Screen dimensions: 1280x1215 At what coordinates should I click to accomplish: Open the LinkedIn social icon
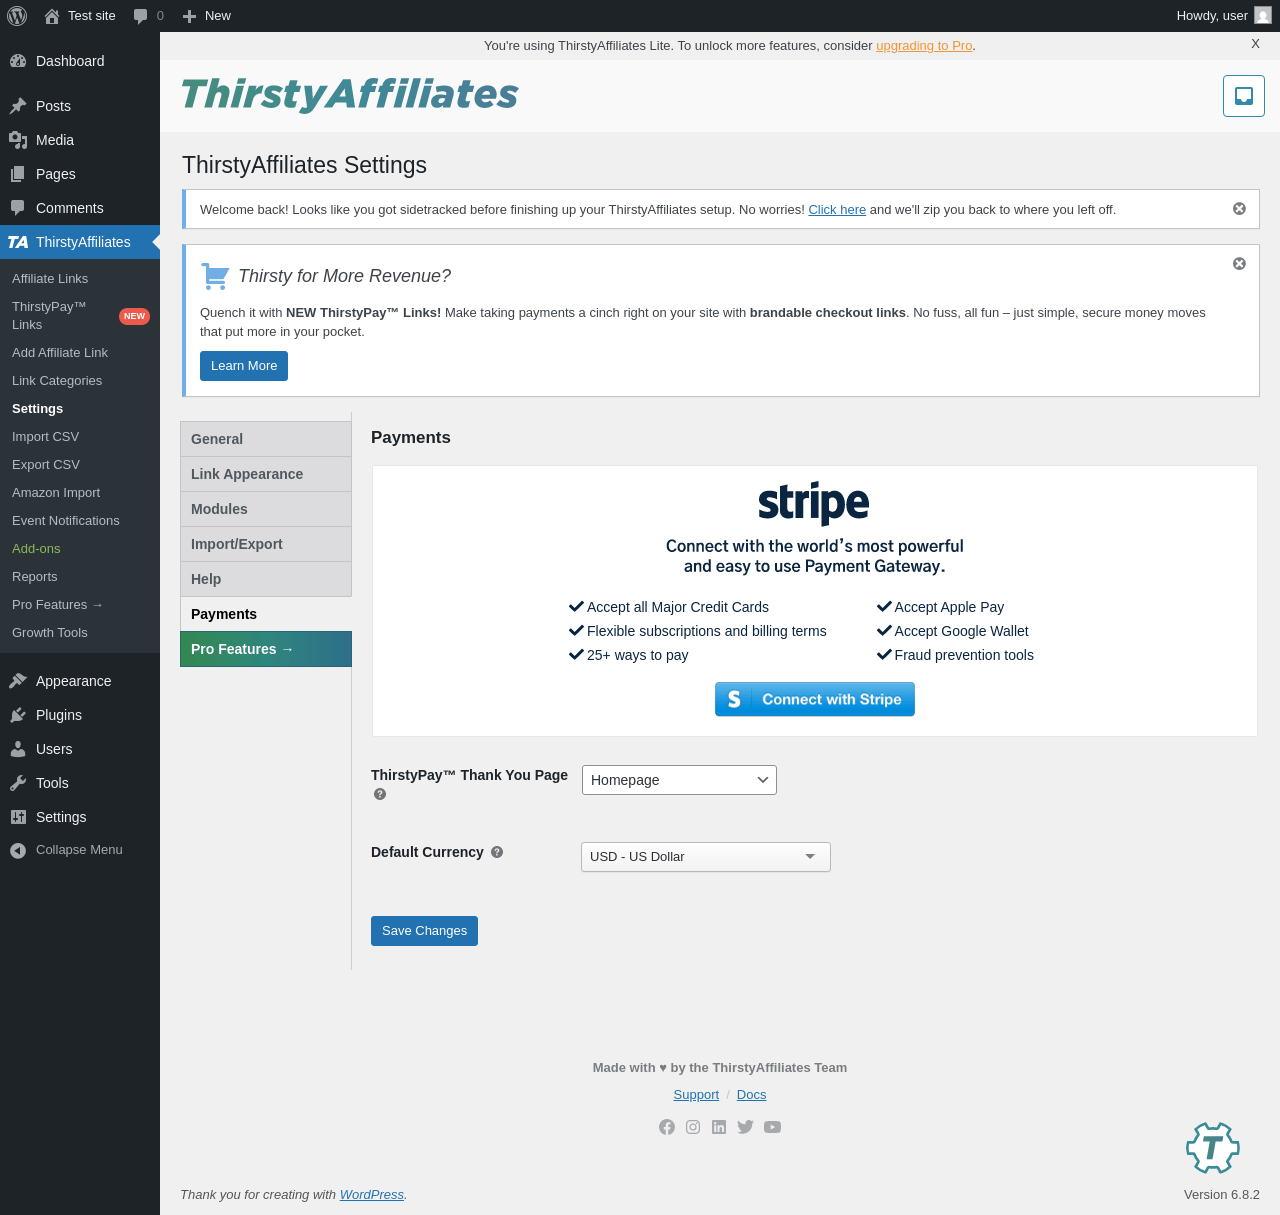[x=719, y=1127]
